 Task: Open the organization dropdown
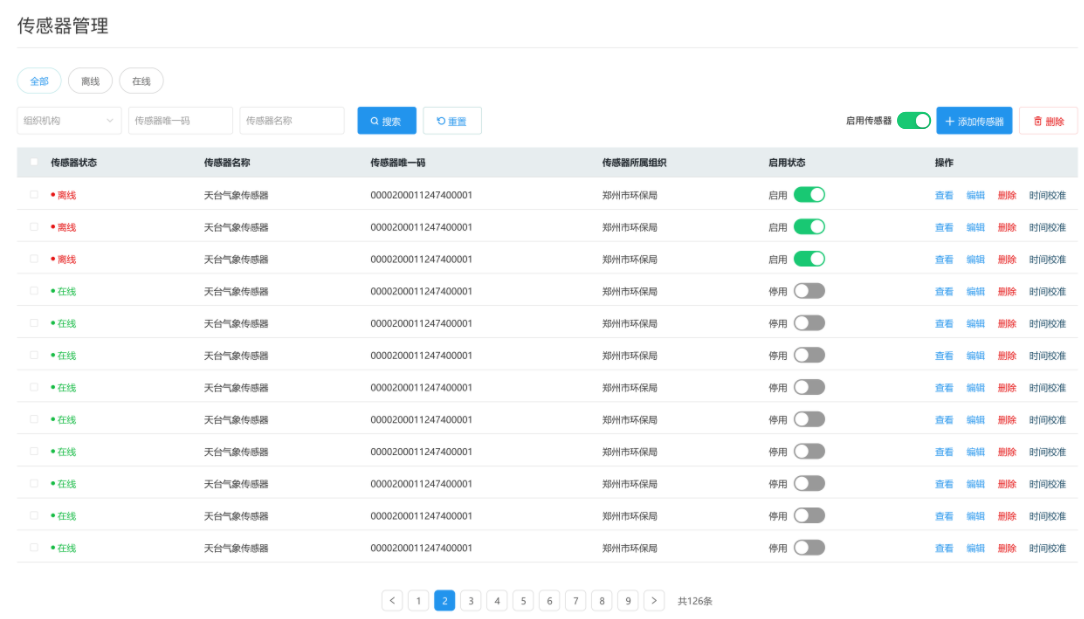click(x=69, y=121)
